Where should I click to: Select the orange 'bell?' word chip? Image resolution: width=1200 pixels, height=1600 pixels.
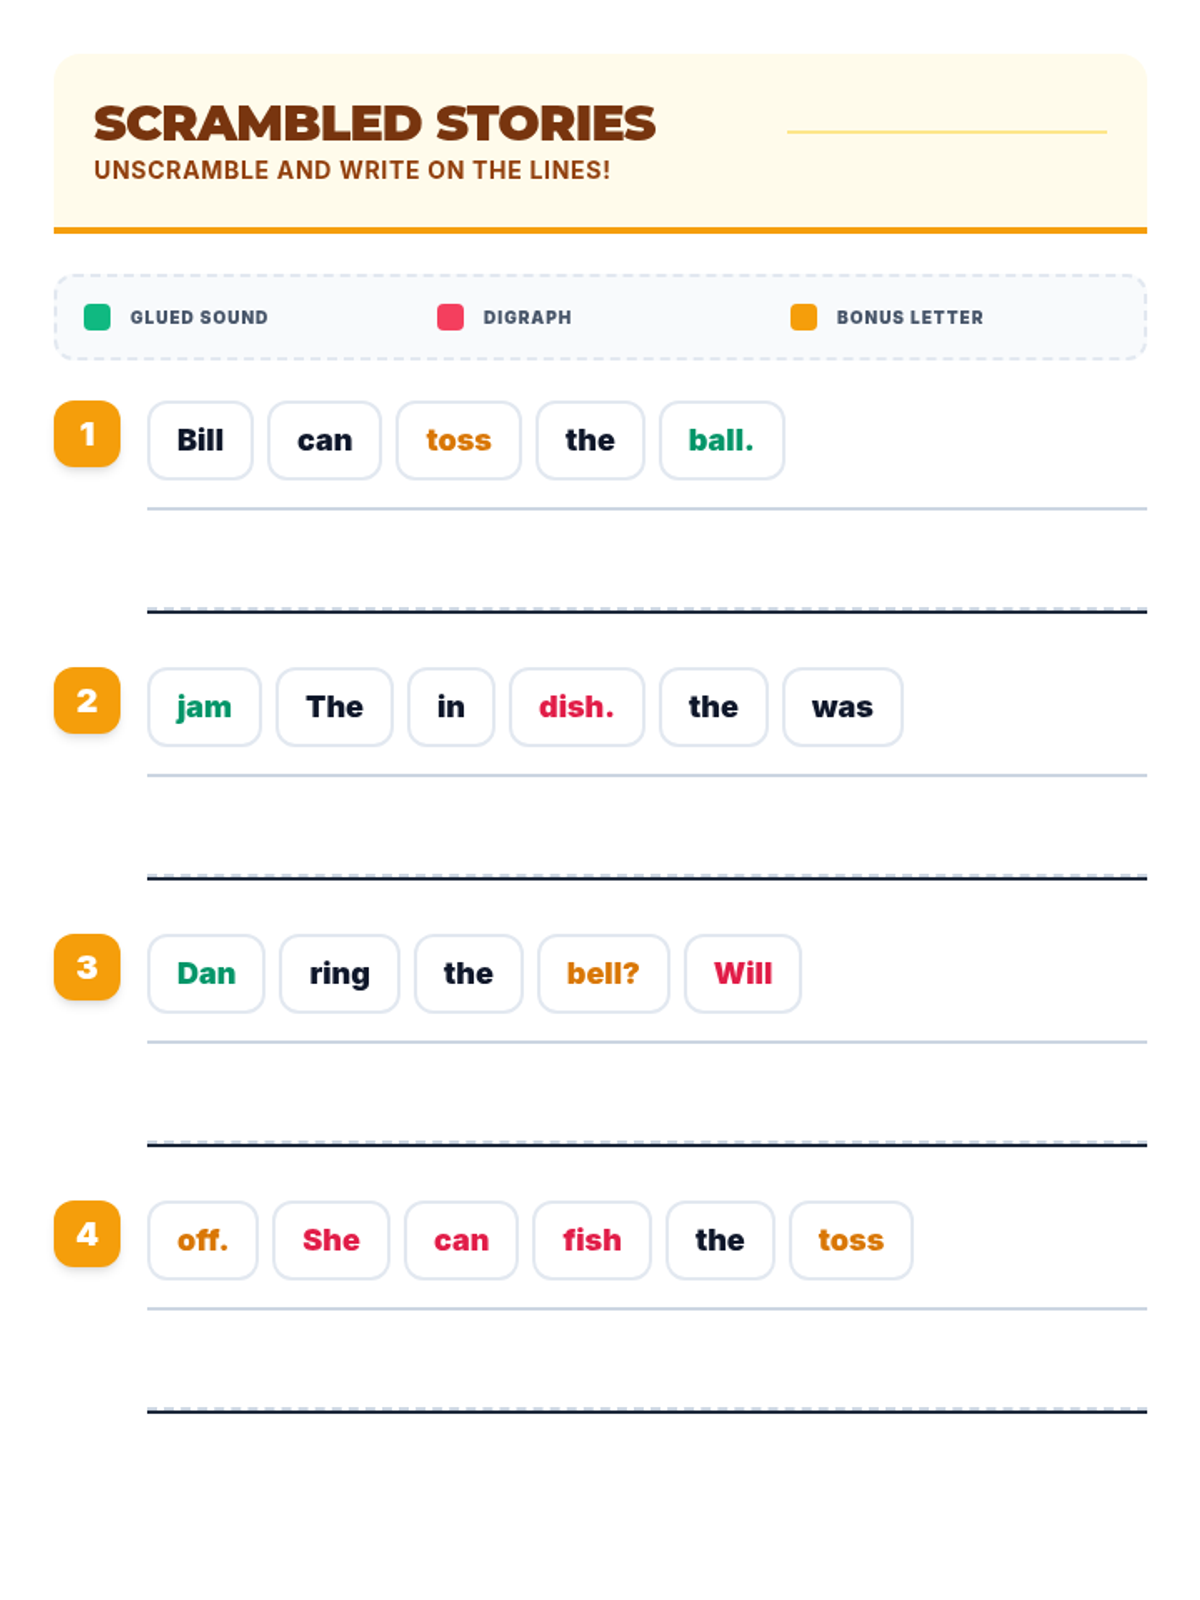click(603, 974)
